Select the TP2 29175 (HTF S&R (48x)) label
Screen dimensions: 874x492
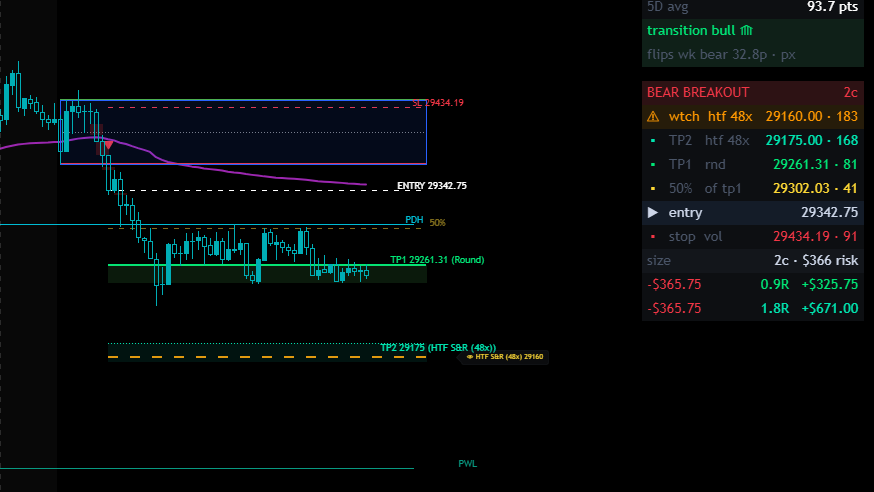438,348
